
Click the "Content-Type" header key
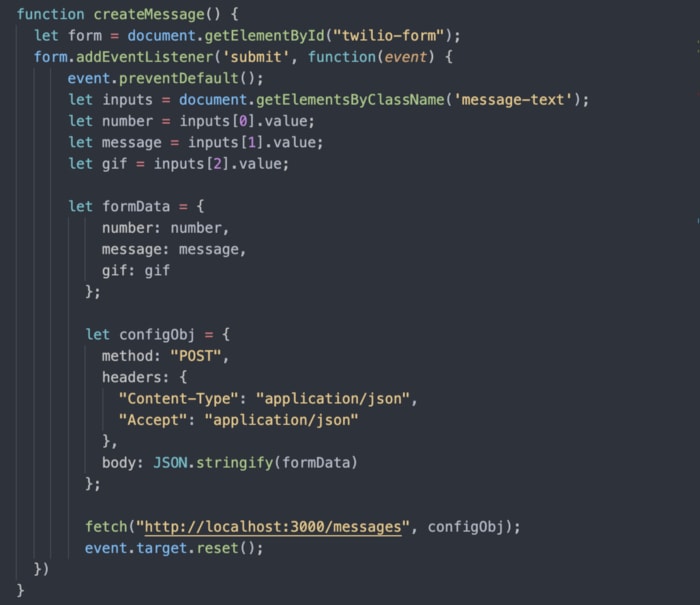(x=179, y=399)
